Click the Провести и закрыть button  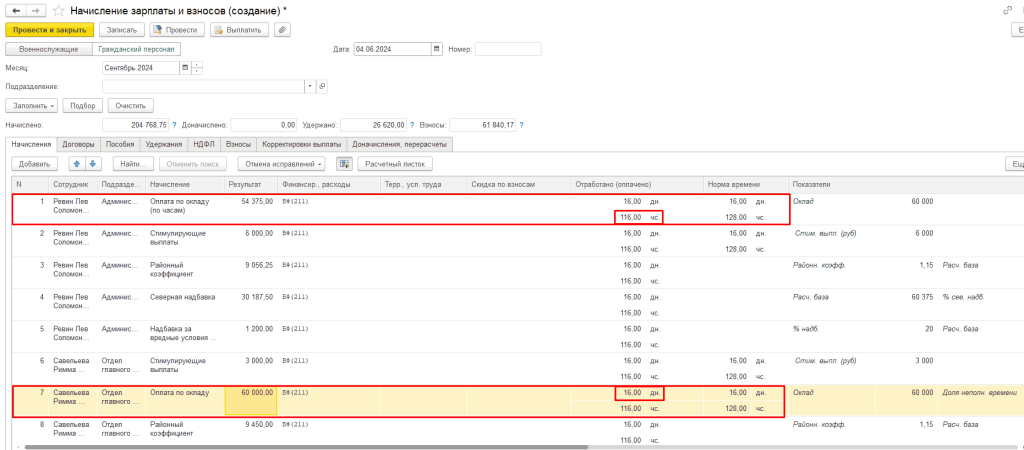[x=49, y=30]
